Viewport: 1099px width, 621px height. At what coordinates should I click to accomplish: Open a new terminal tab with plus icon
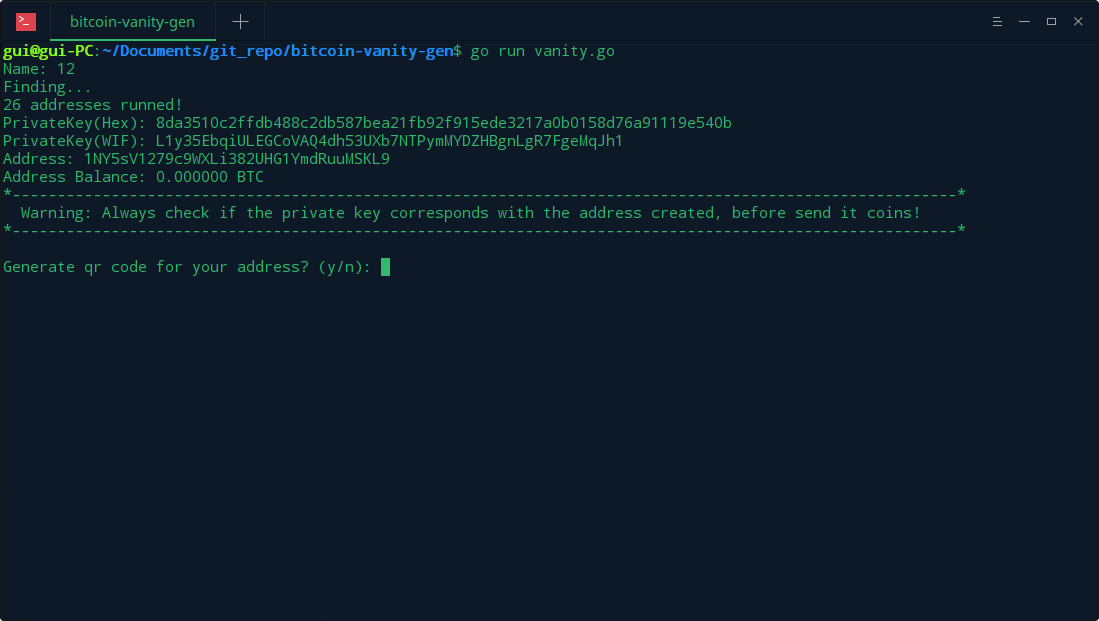(x=240, y=22)
